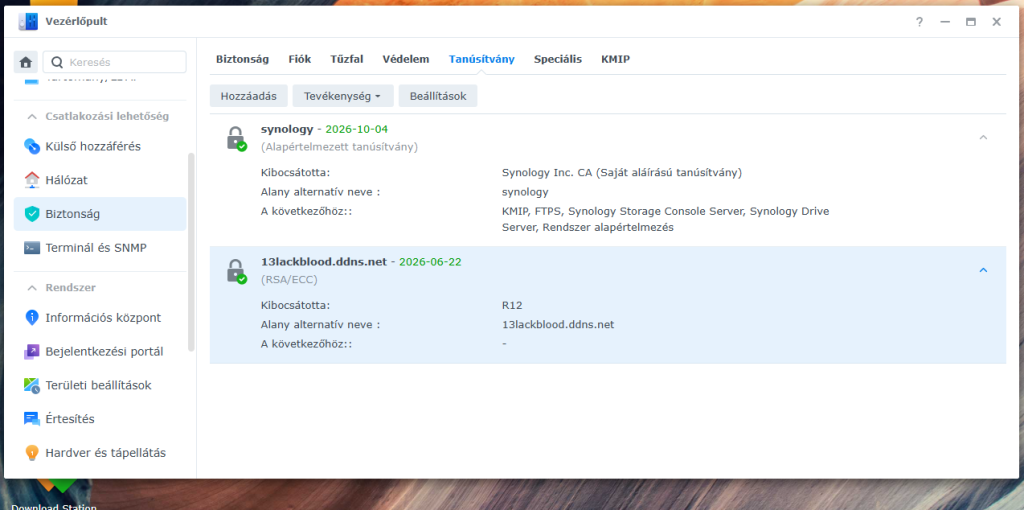
Task: Switch to the Védelem tab
Action: (406, 59)
